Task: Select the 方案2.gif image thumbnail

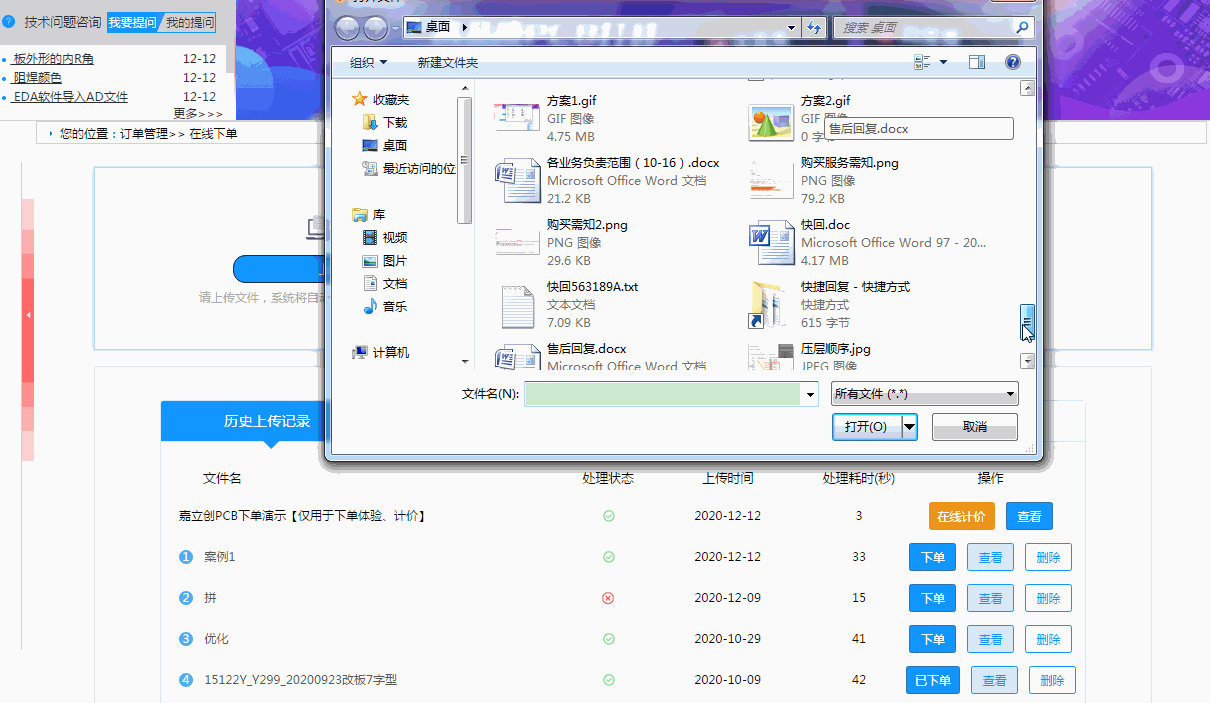Action: click(771, 118)
